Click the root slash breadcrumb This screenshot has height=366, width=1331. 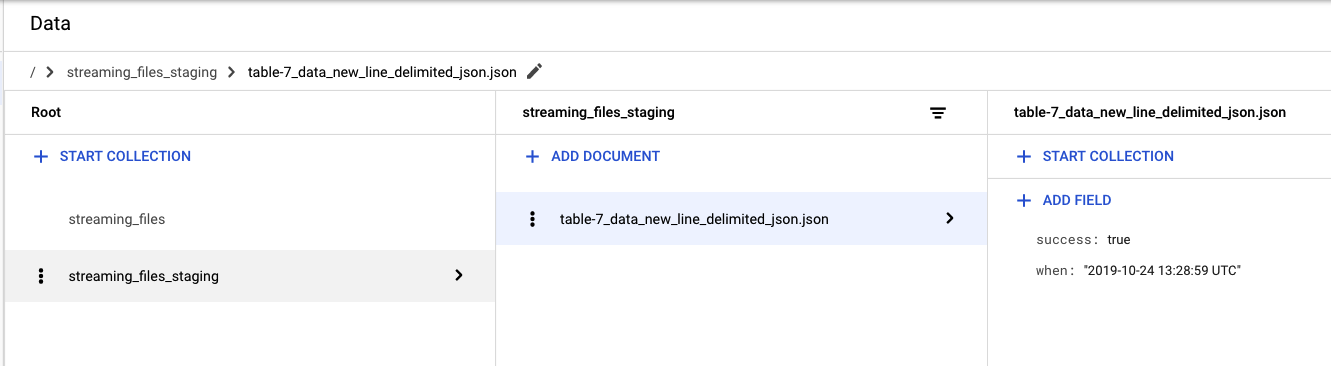tap(34, 72)
